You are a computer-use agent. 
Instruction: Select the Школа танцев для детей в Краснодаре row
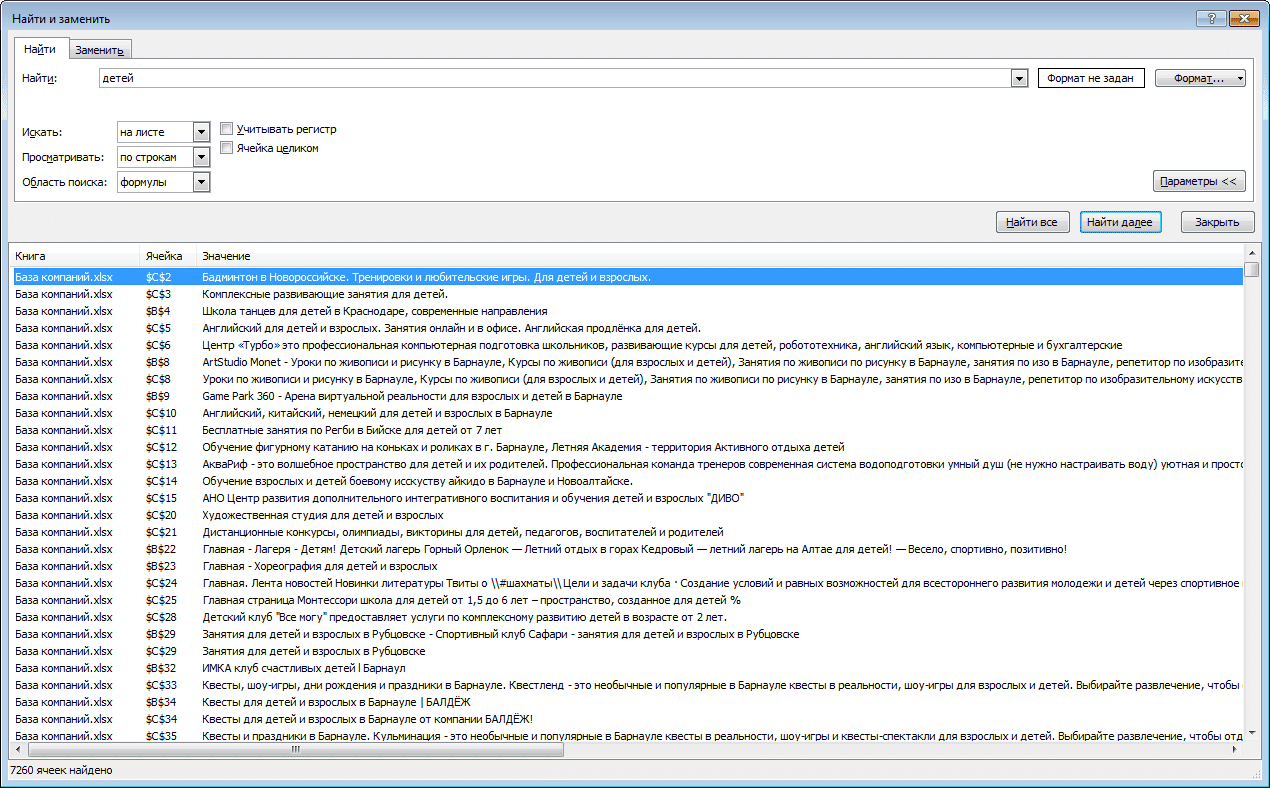627,311
